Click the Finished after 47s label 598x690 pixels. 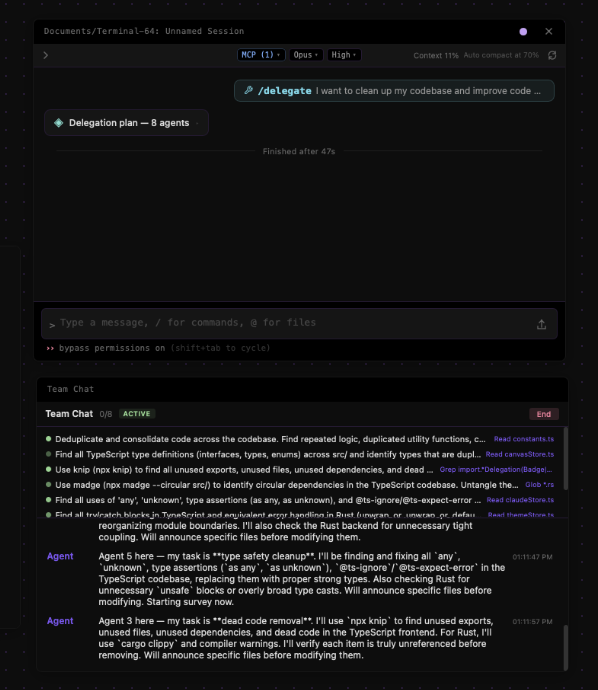click(299, 151)
